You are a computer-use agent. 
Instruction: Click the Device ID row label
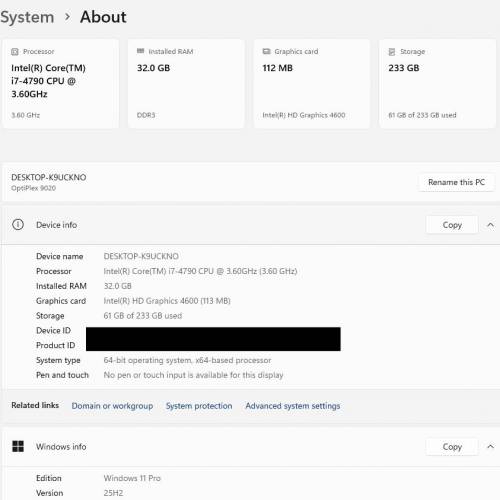[x=53, y=330]
